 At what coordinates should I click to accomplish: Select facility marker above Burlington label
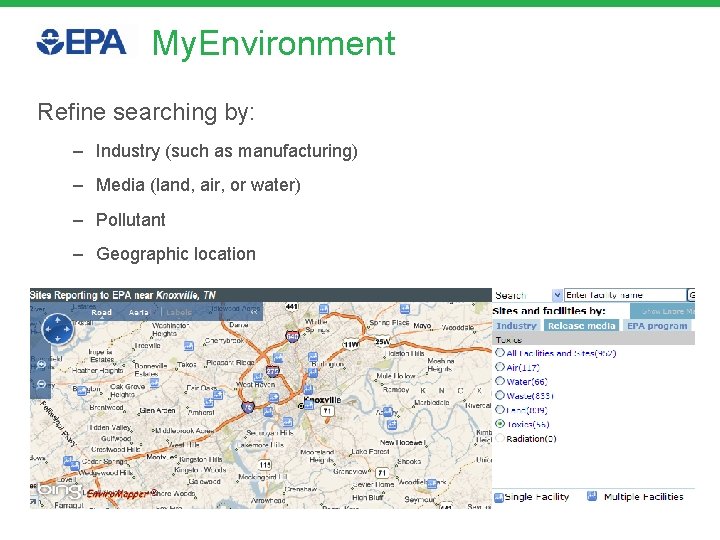tap(313, 356)
